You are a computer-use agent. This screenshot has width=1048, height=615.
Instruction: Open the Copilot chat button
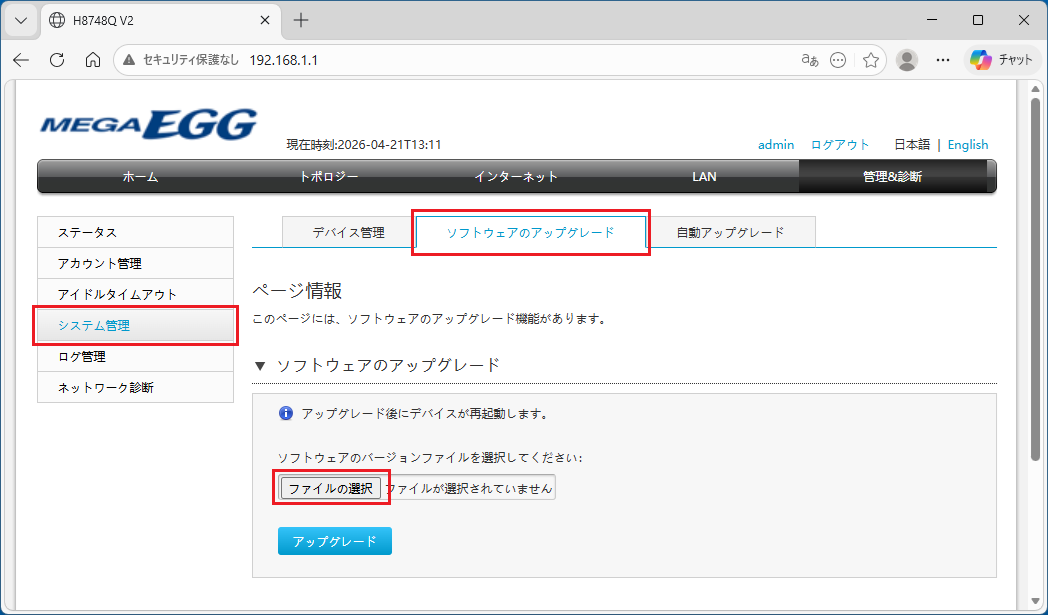tap(1001, 60)
